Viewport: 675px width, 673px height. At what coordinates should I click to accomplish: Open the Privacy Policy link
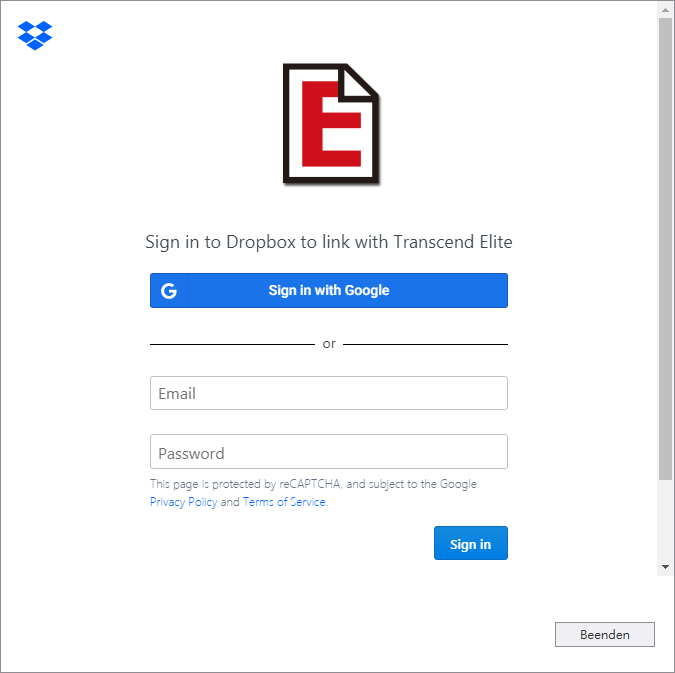[183, 502]
